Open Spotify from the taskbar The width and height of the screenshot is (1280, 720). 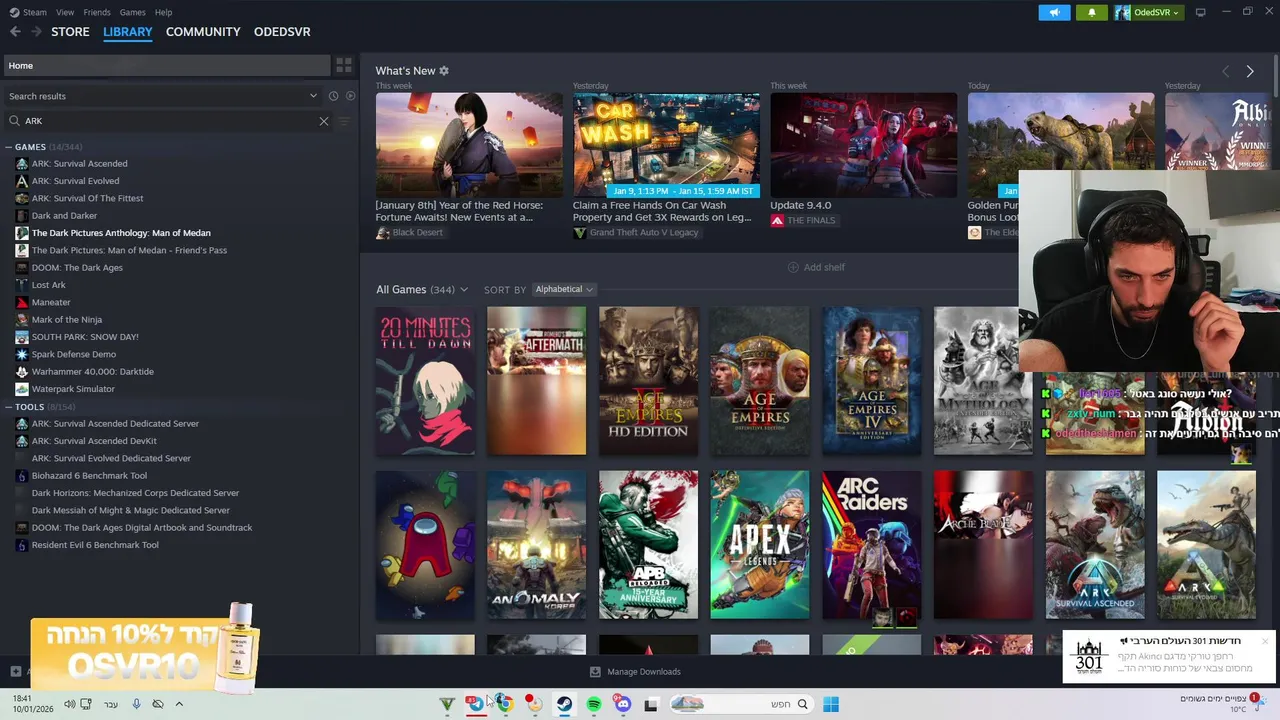coord(594,704)
